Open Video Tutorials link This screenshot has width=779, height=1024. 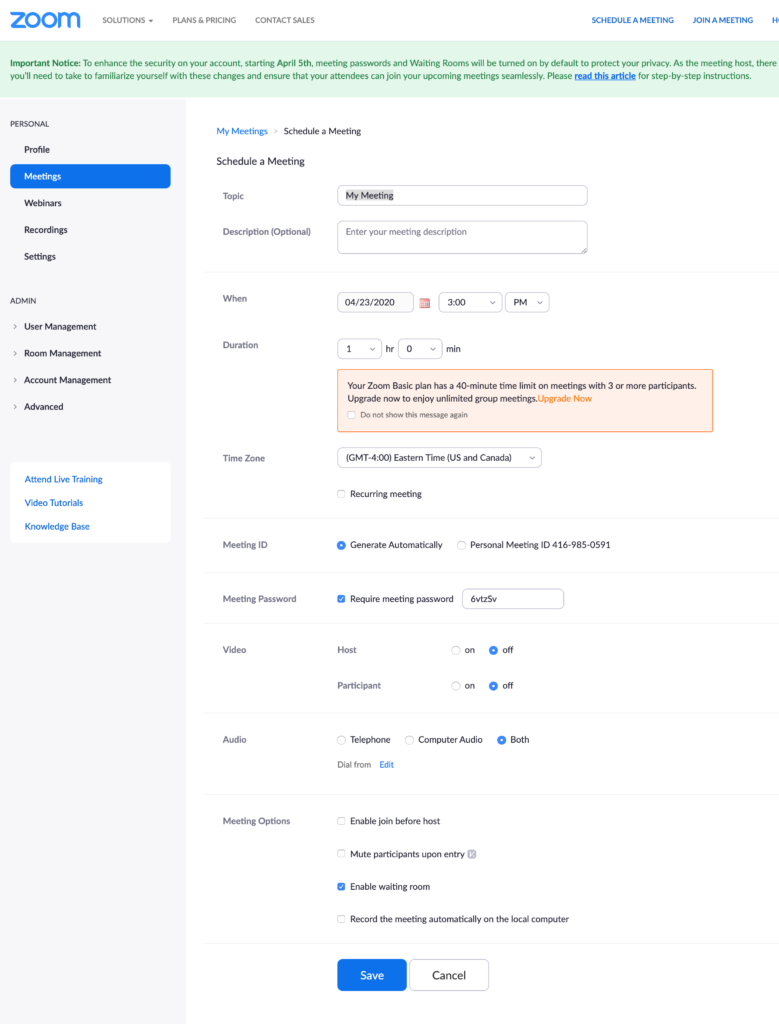tap(54, 503)
